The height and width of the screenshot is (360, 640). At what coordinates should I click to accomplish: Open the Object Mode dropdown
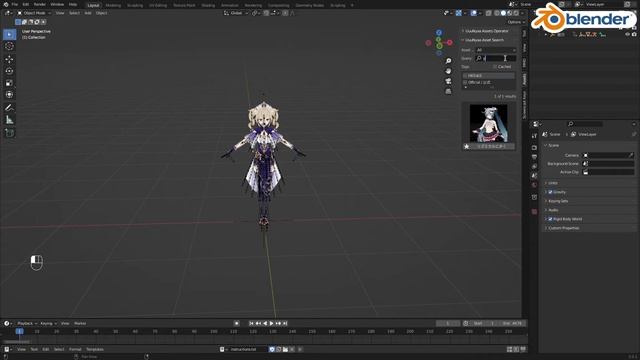pyautogui.click(x=34, y=13)
